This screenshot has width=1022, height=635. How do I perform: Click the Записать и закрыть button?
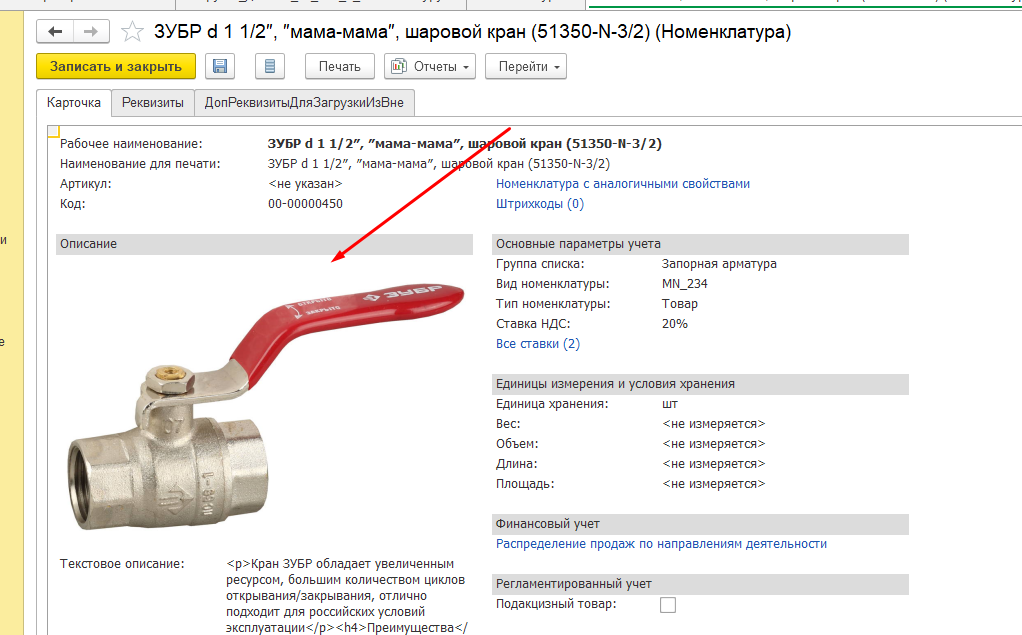pos(116,66)
